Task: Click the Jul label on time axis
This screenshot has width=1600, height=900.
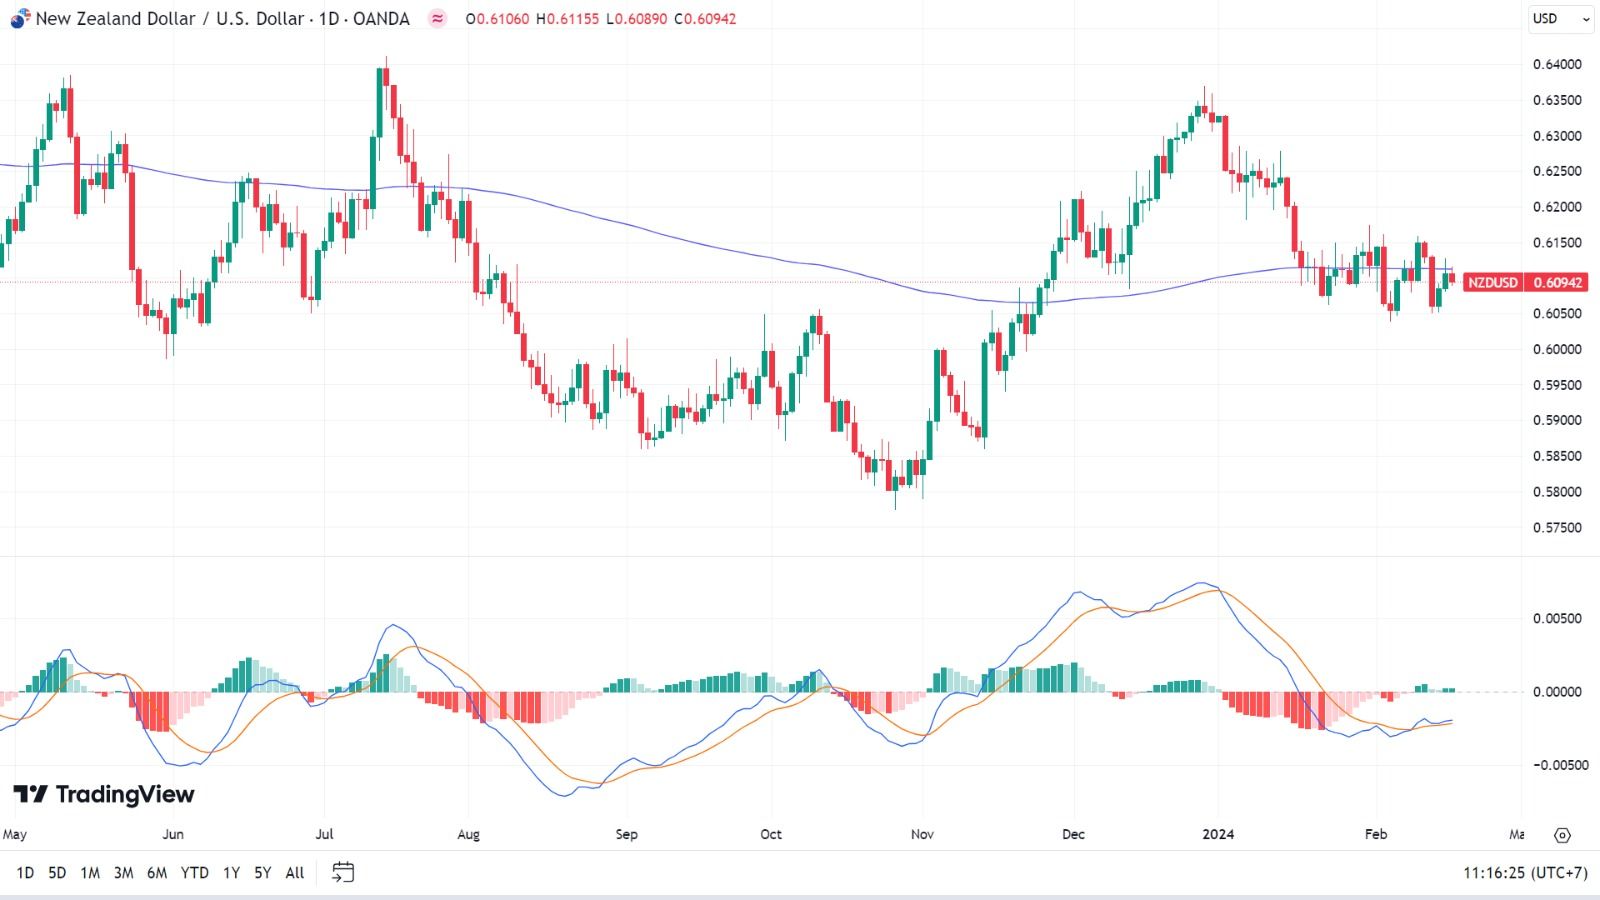Action: [324, 834]
